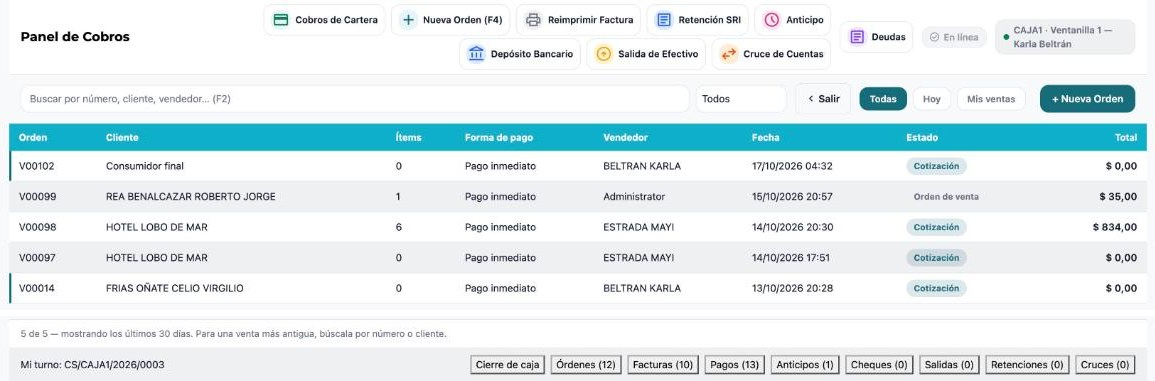Click the total $ 35,00
The height and width of the screenshot is (381, 1155).
point(1118,197)
